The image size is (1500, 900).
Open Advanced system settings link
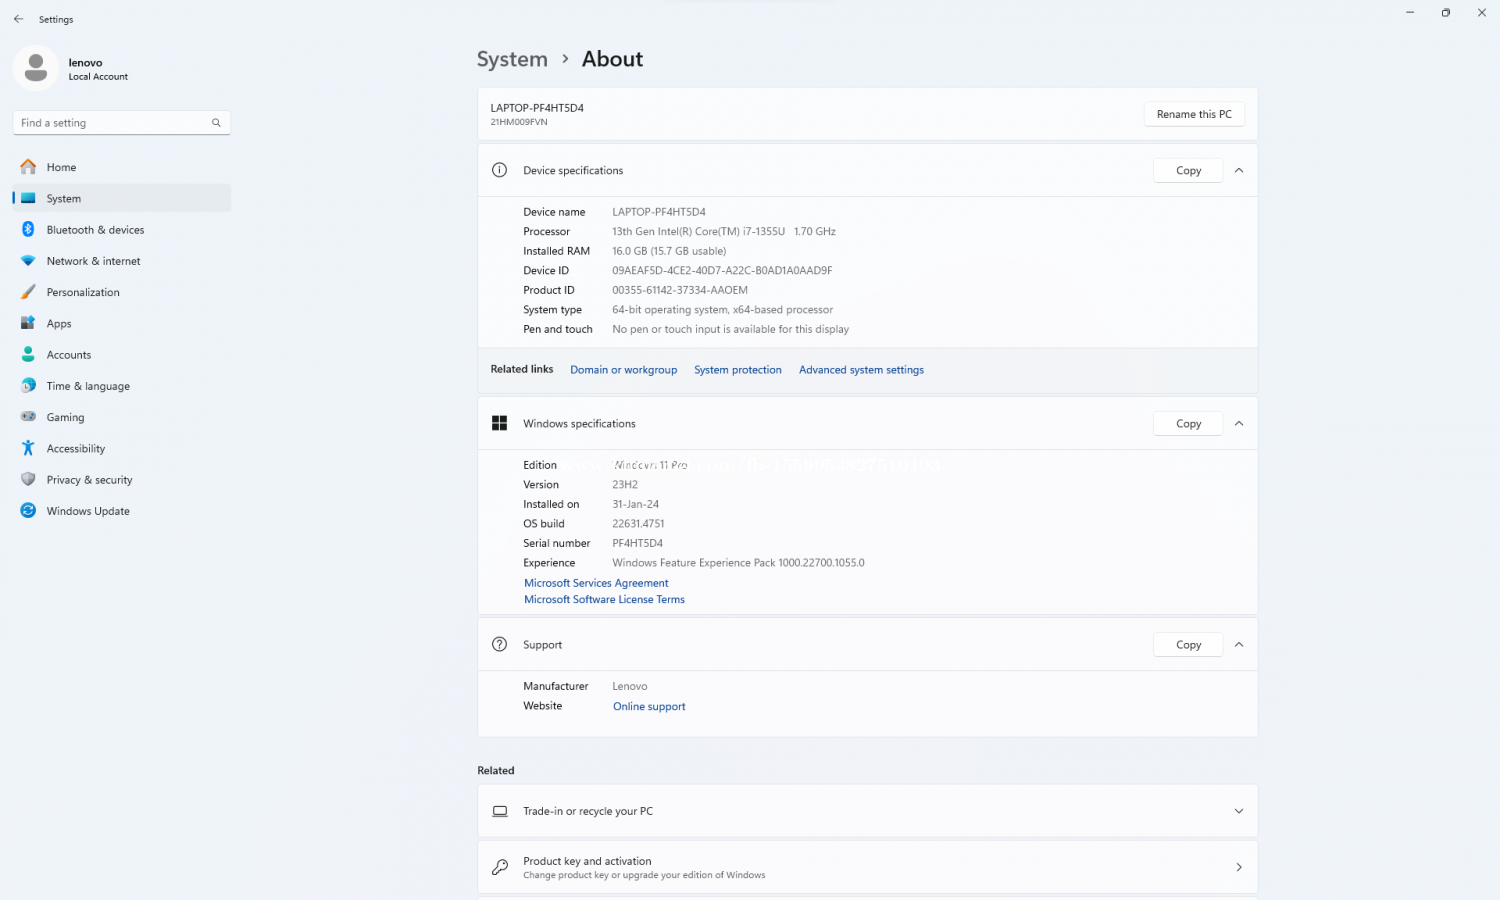click(861, 369)
